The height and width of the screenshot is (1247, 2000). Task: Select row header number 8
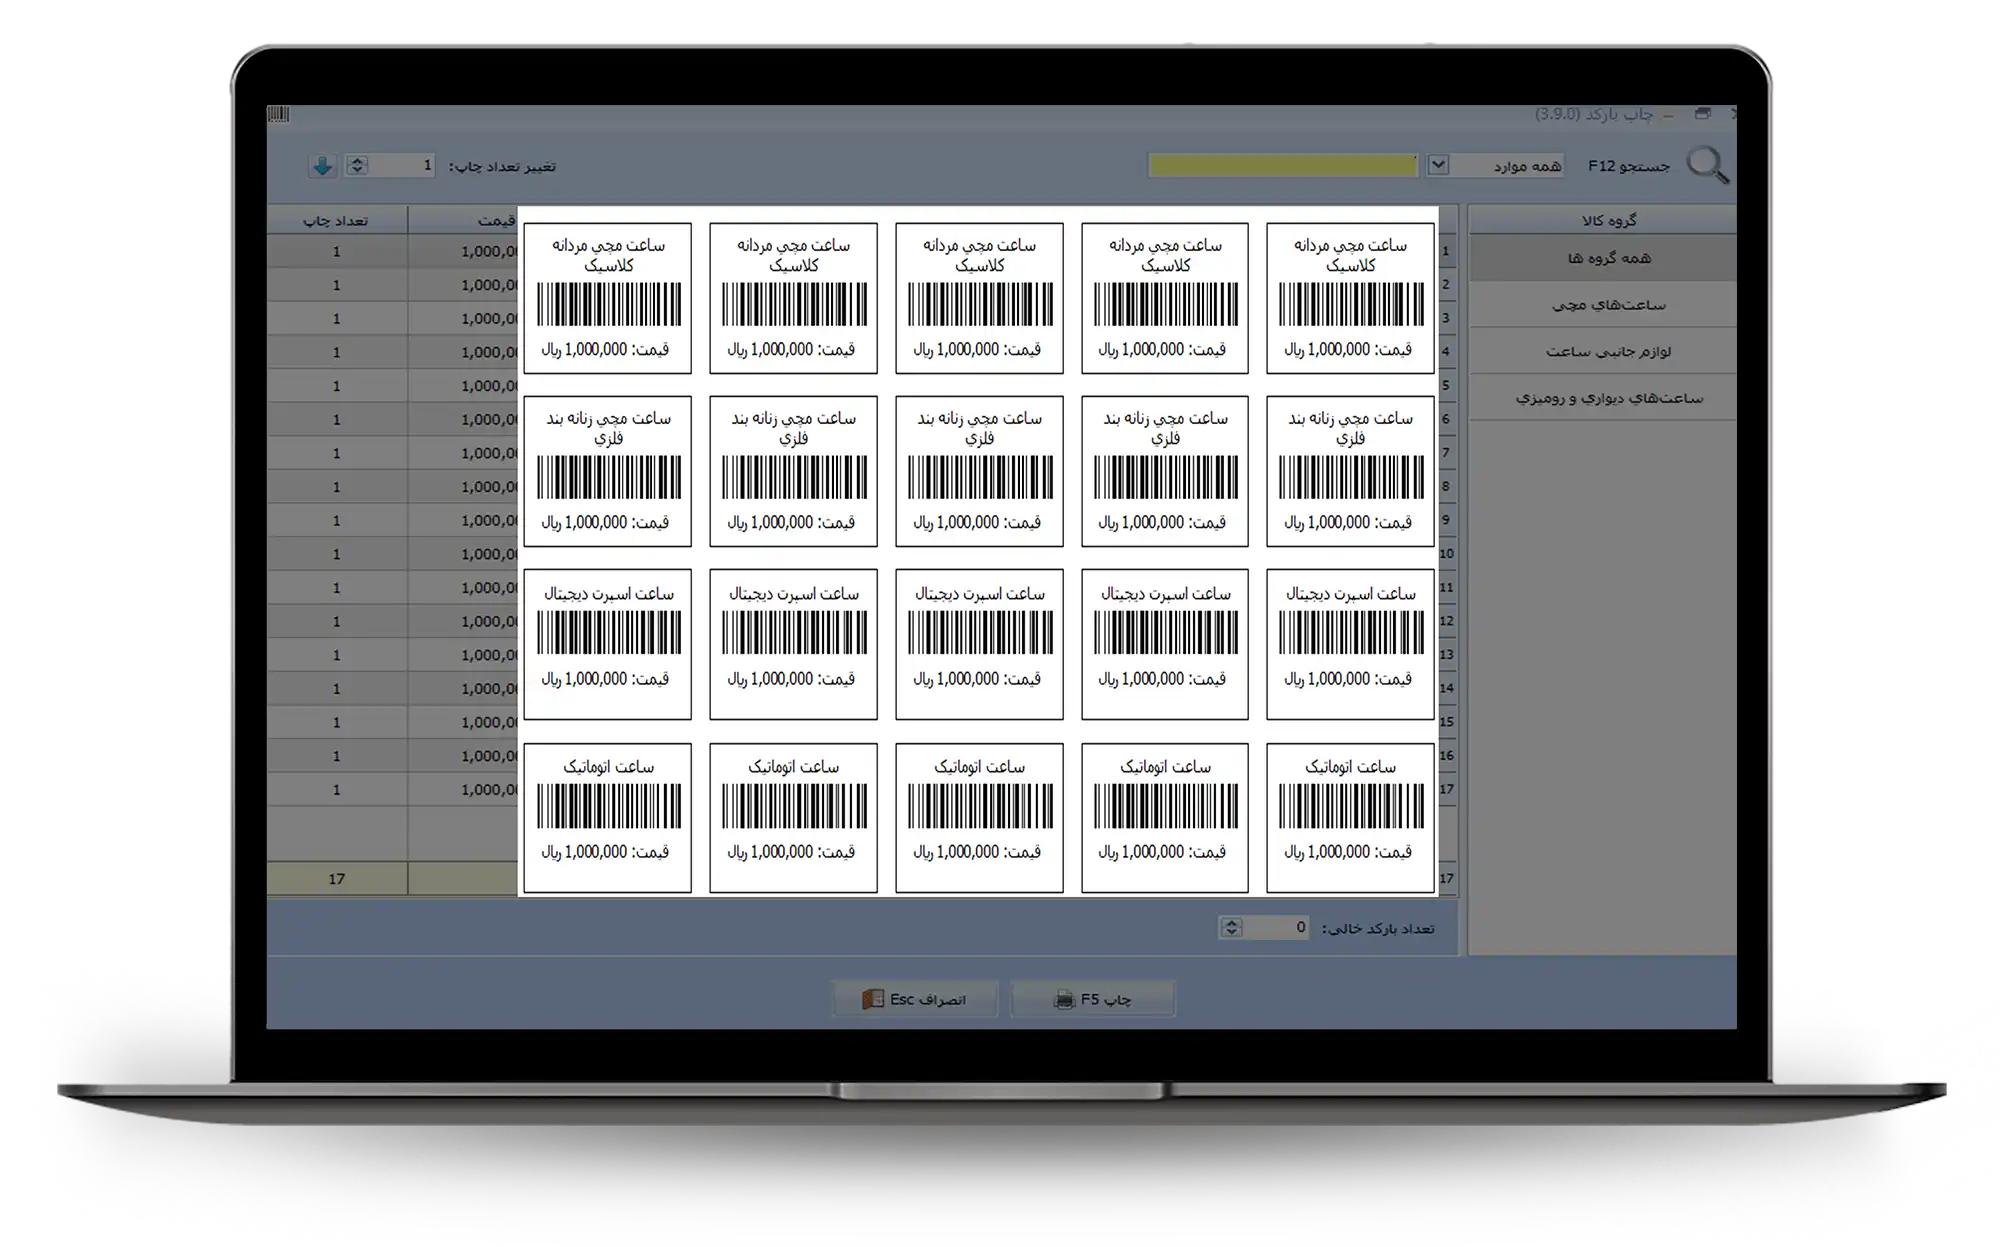pyautogui.click(x=1447, y=487)
